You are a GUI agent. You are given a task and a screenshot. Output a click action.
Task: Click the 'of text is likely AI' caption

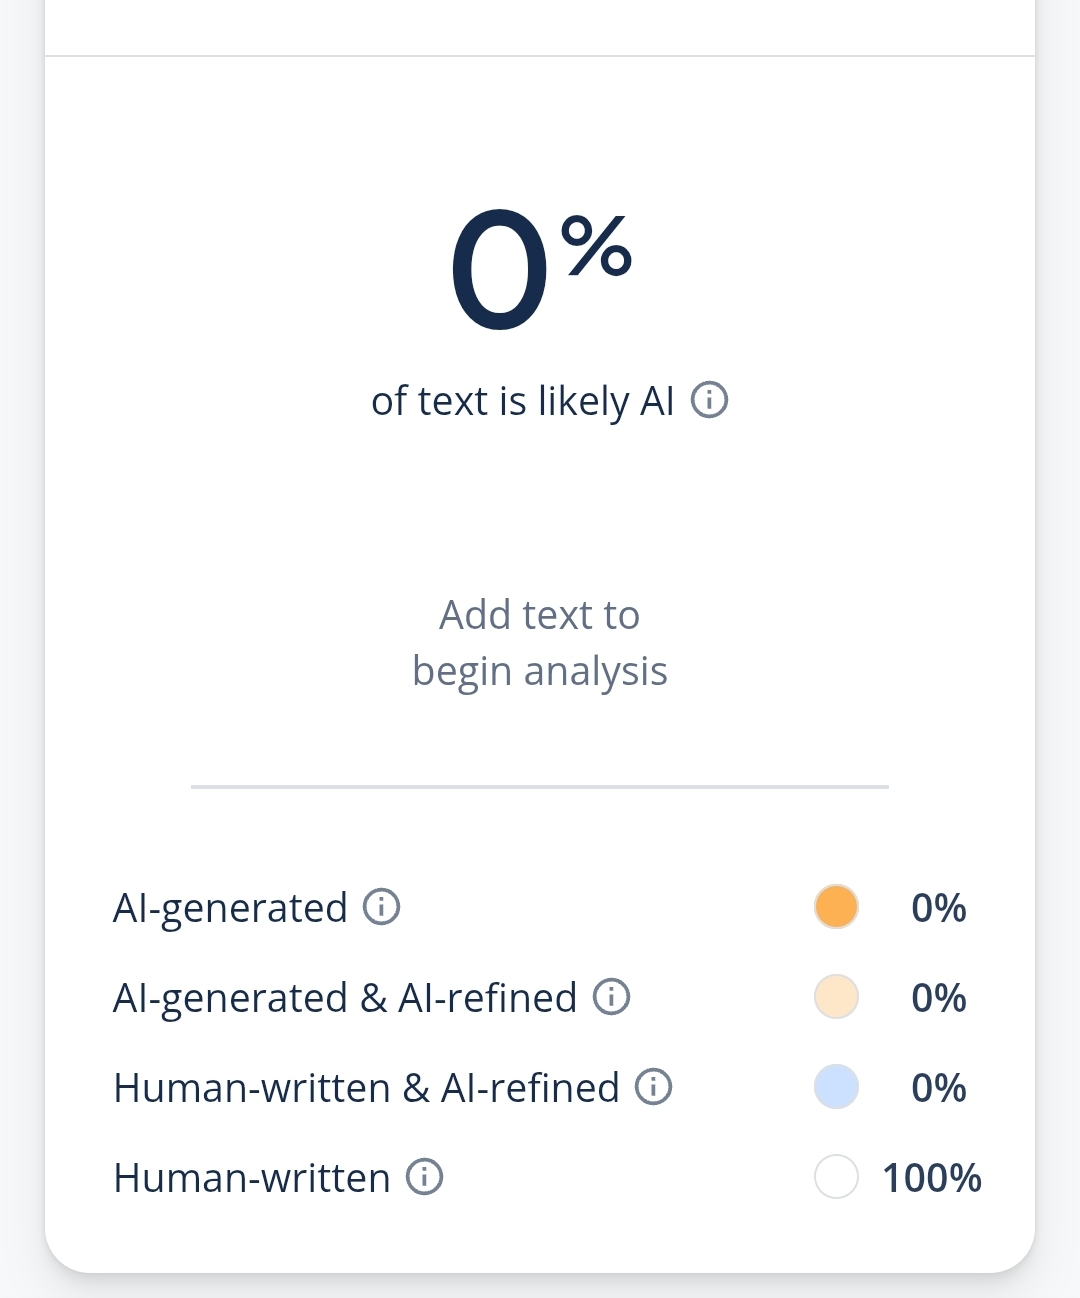click(x=522, y=401)
